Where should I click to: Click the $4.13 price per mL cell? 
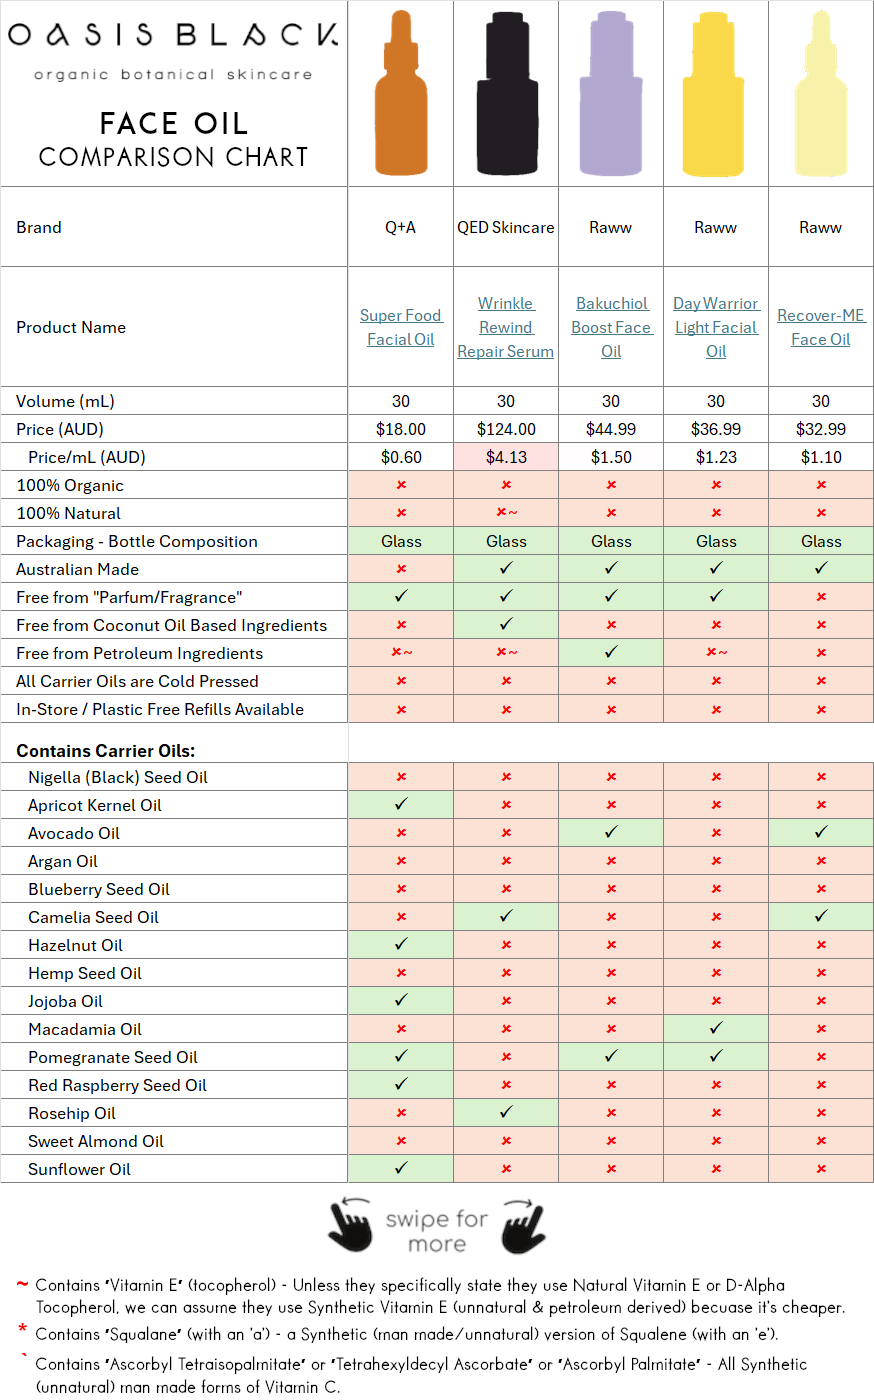coord(506,457)
